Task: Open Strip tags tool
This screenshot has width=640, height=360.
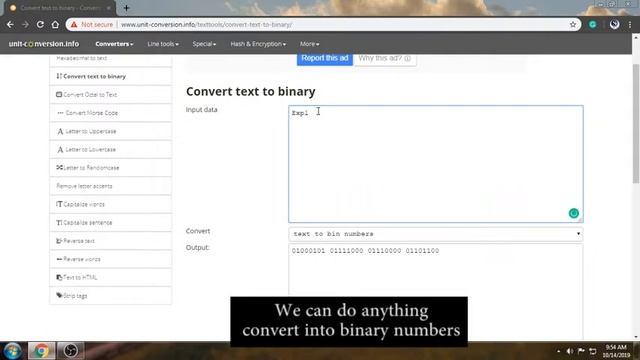Action: point(111,296)
